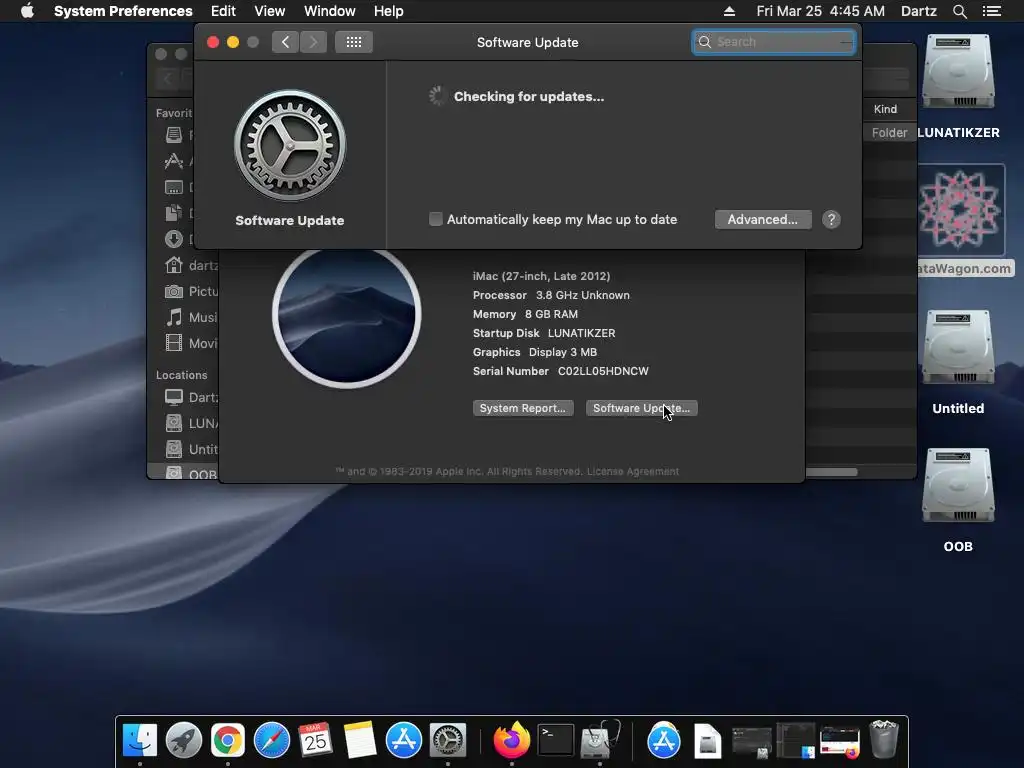Open Spotlight search in menu bar
Screen dimensions: 1024x768
(x=959, y=11)
